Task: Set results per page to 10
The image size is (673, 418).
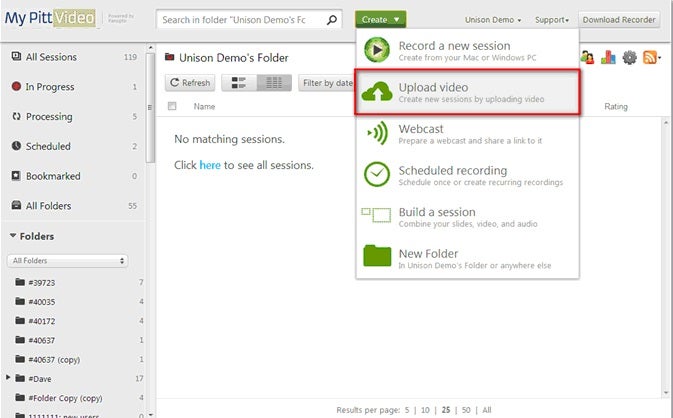Action: coord(425,410)
